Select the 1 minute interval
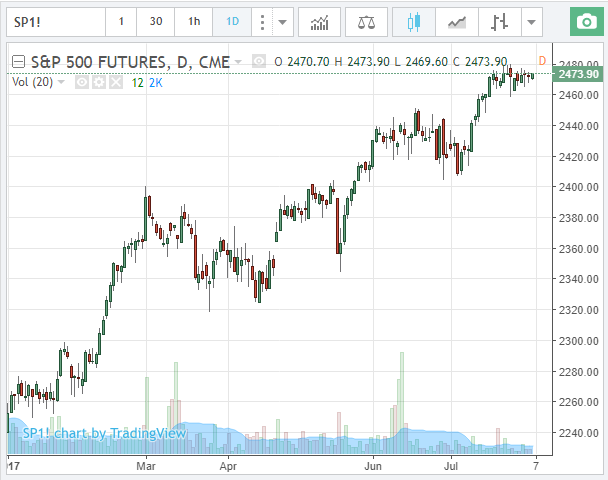Screen dimensions: 608x480 point(121,22)
